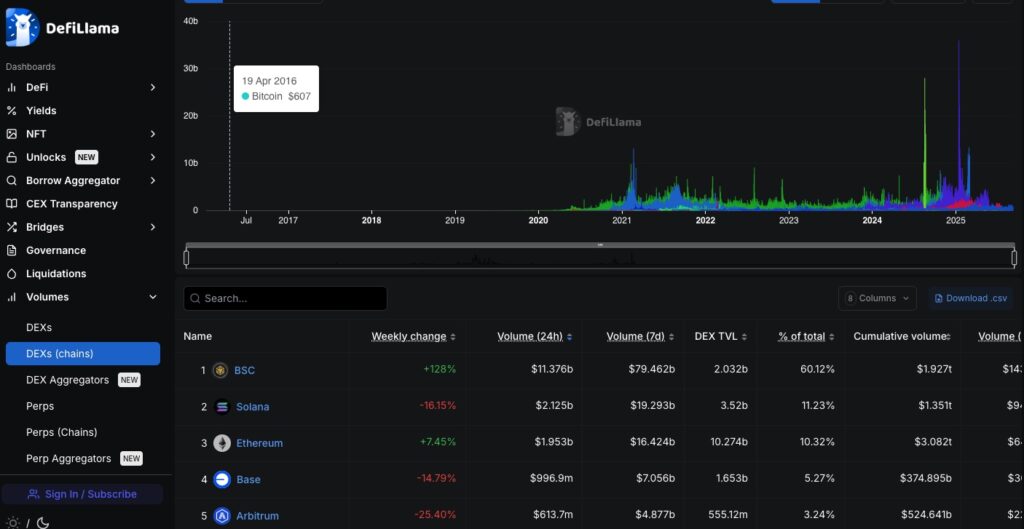The height and width of the screenshot is (529, 1024).
Task: Click the chart range top grip bar
Action: click(600, 245)
